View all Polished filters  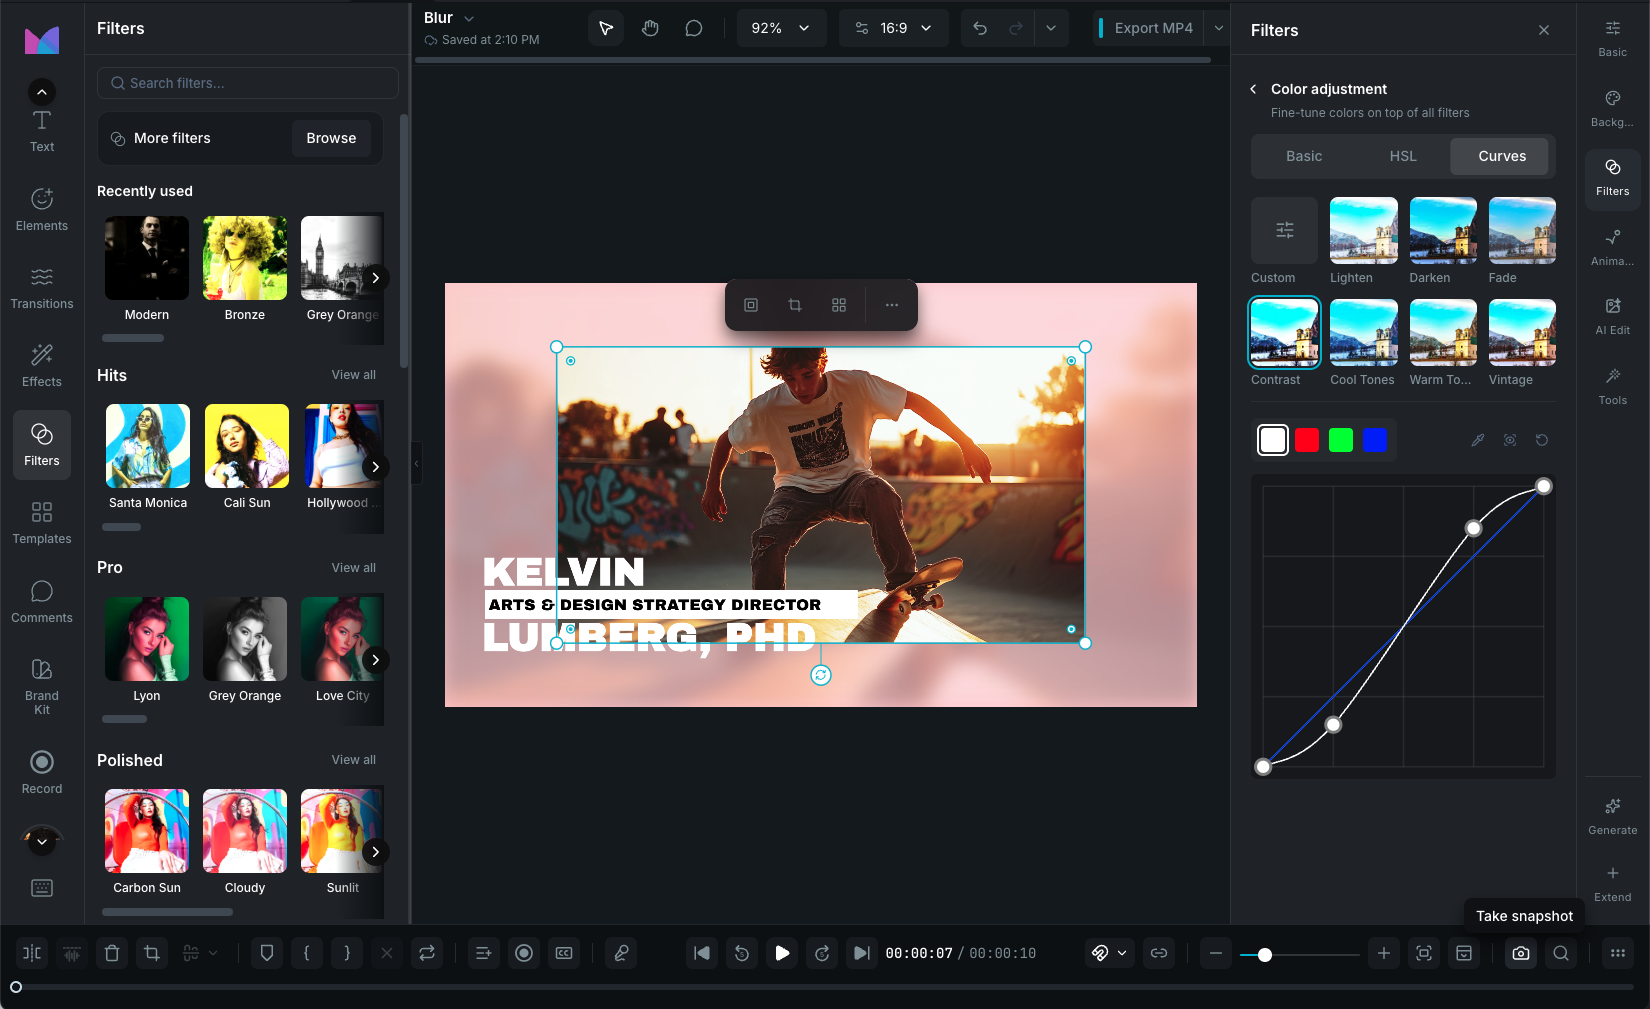354,760
